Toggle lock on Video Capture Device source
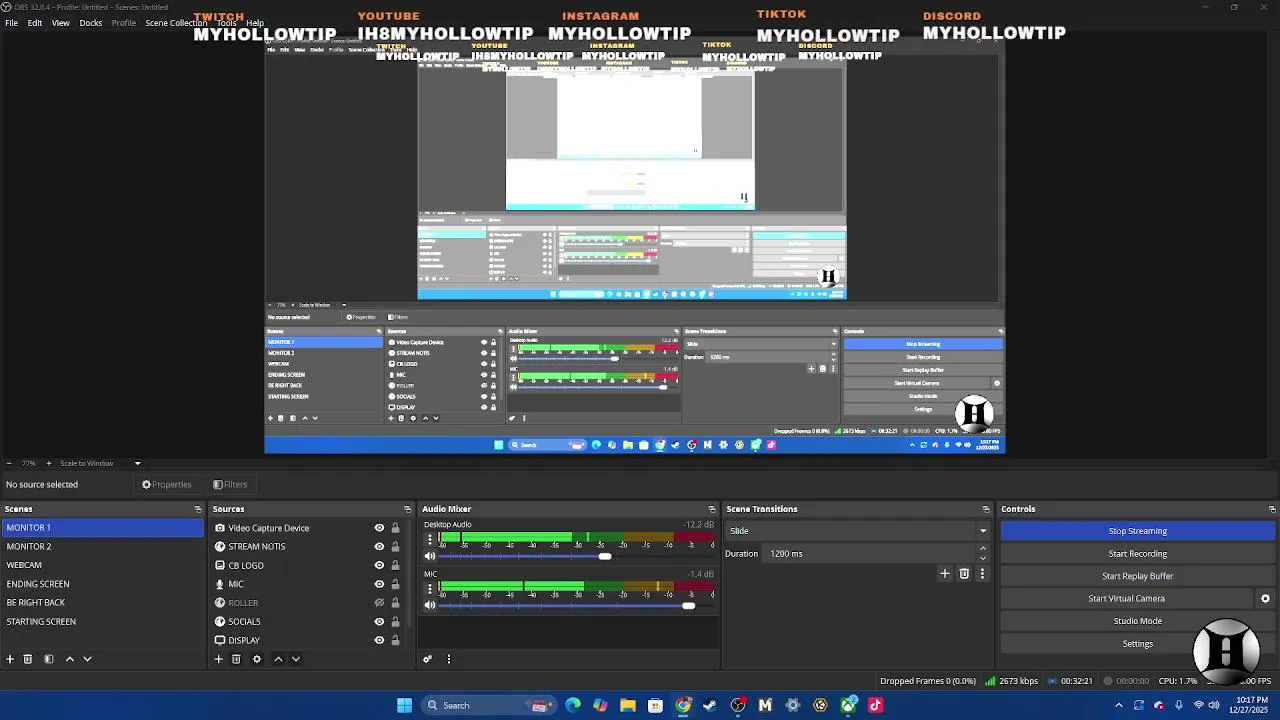The height and width of the screenshot is (720, 1280). tap(395, 528)
